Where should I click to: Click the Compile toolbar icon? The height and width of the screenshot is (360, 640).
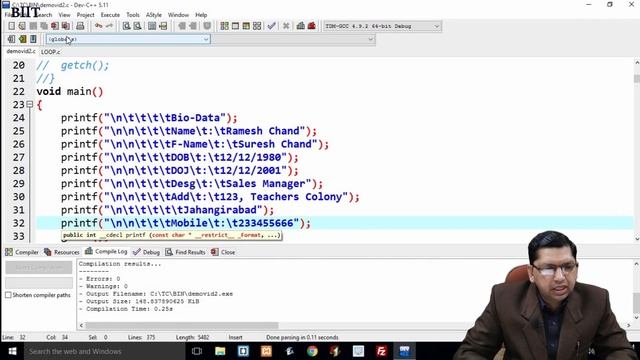coord(224,26)
